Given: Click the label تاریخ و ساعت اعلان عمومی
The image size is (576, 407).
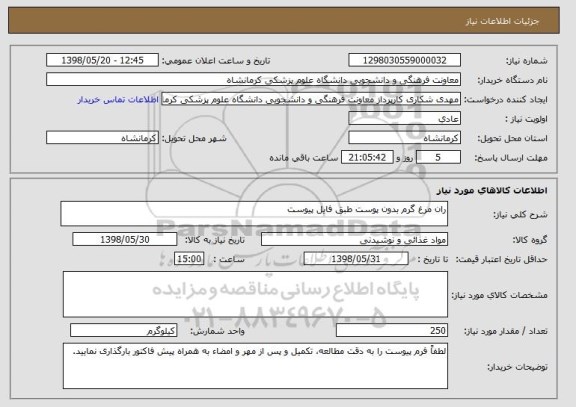Looking at the screenshot, I should pos(216,61).
